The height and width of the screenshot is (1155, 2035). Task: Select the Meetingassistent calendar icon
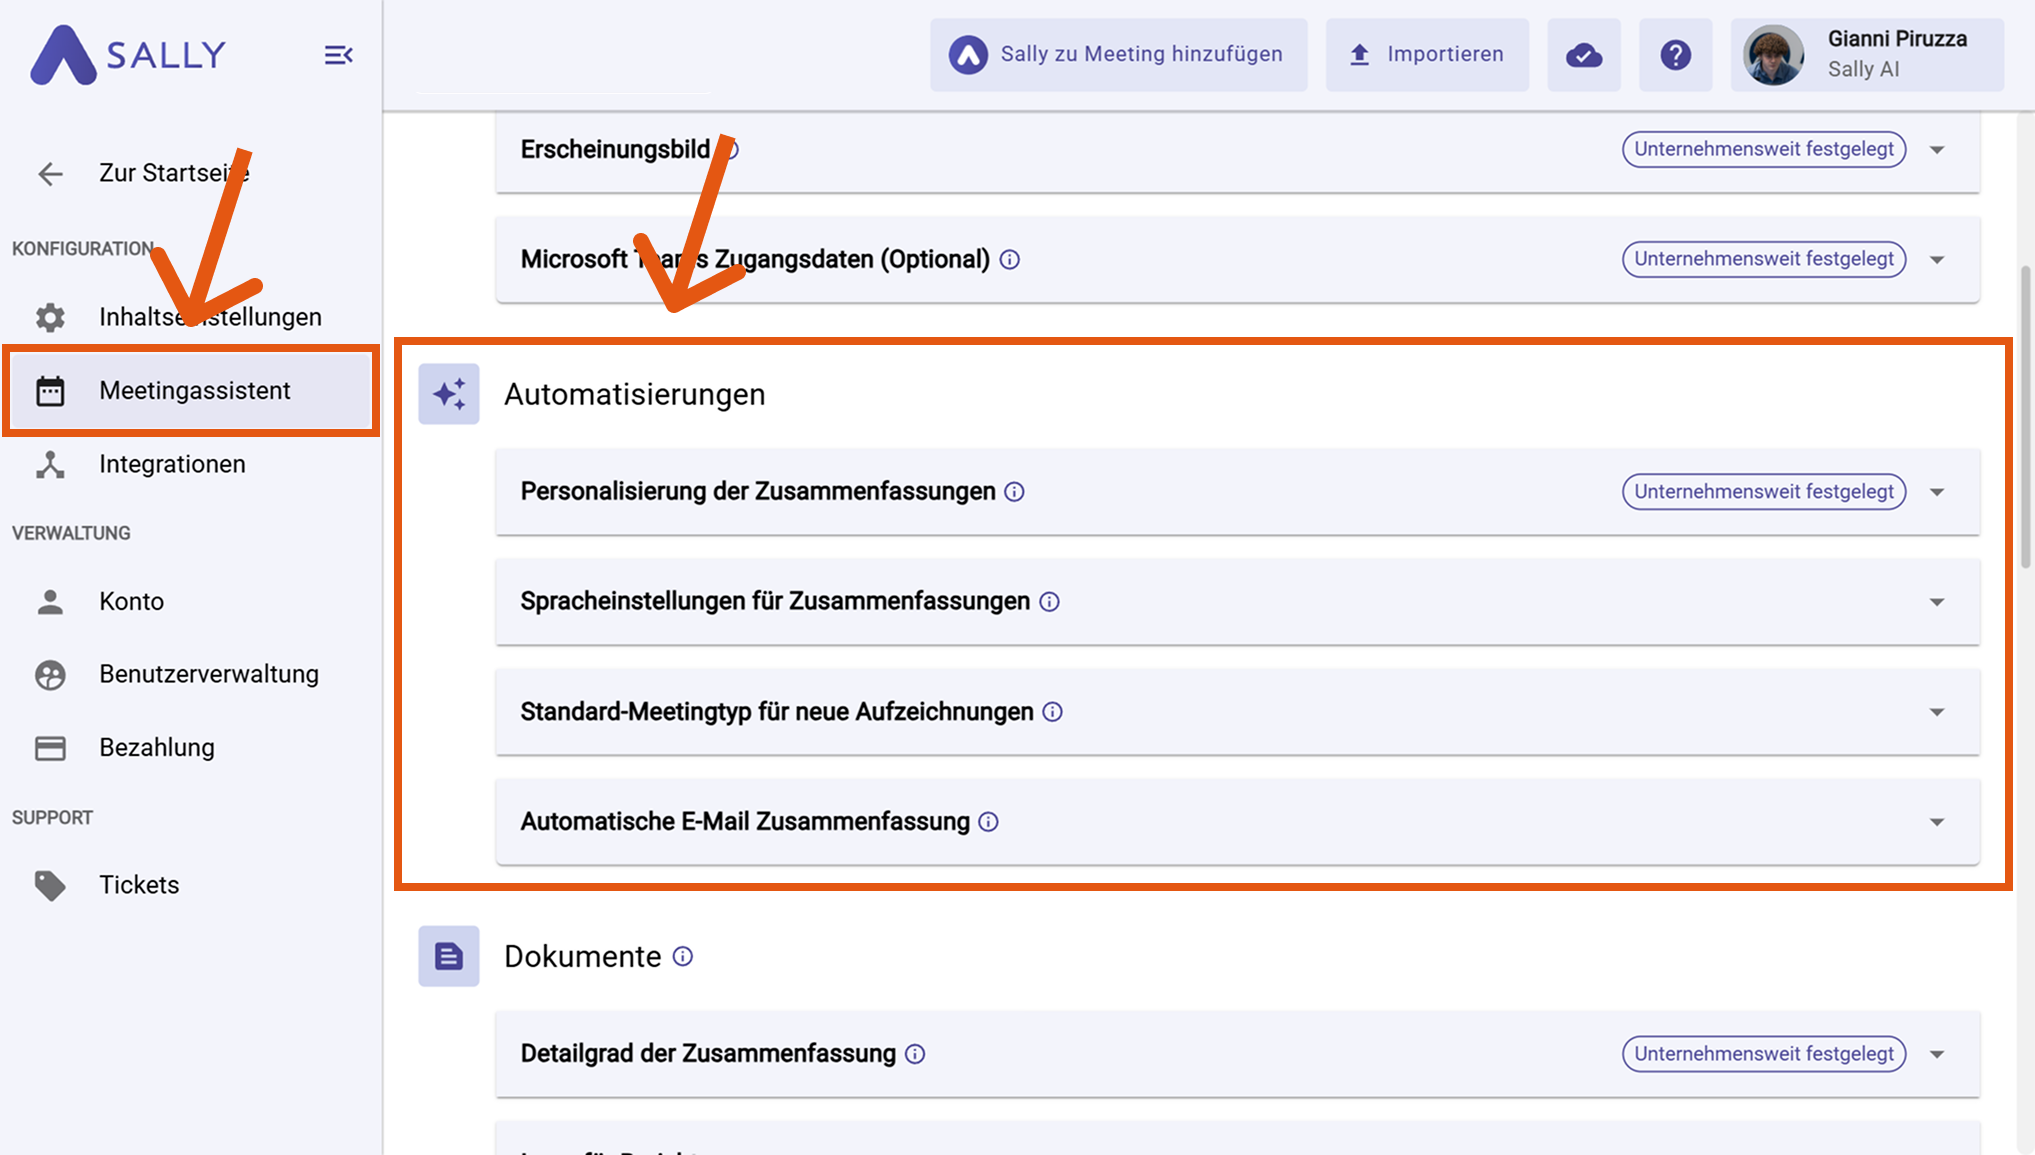51,390
